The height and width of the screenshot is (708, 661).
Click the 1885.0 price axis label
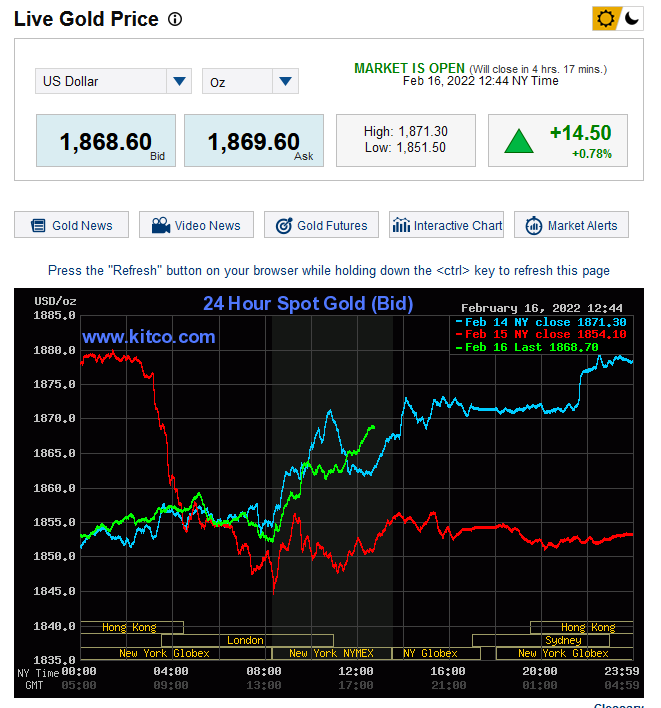54,315
